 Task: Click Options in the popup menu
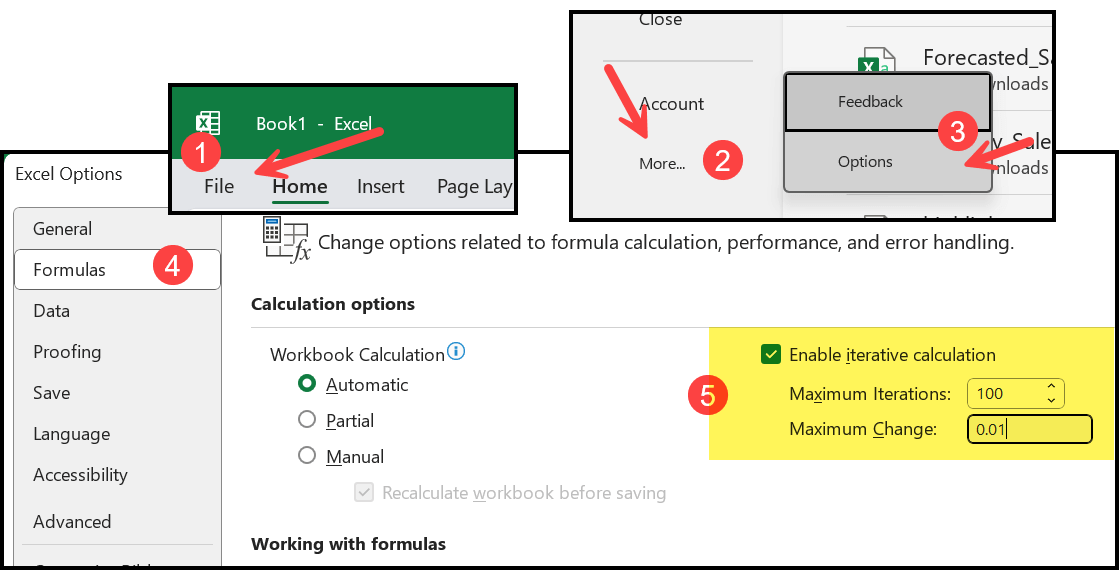click(x=888, y=162)
